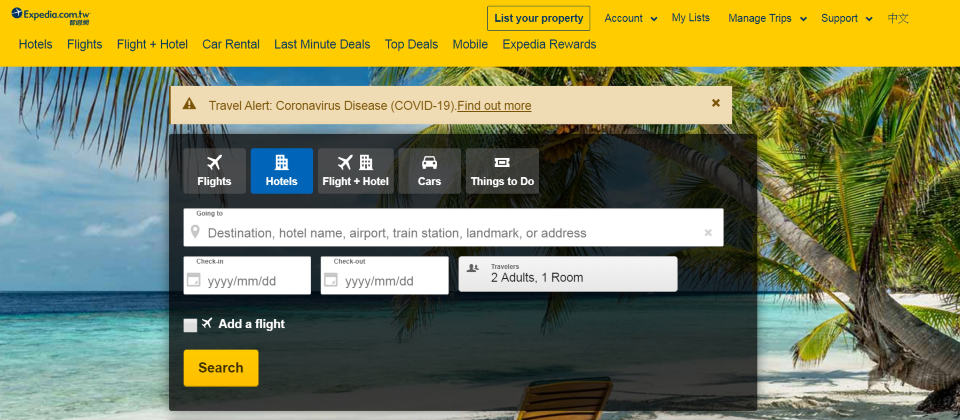Select the Flights airplane tab
The width and height of the screenshot is (960, 420).
point(214,171)
